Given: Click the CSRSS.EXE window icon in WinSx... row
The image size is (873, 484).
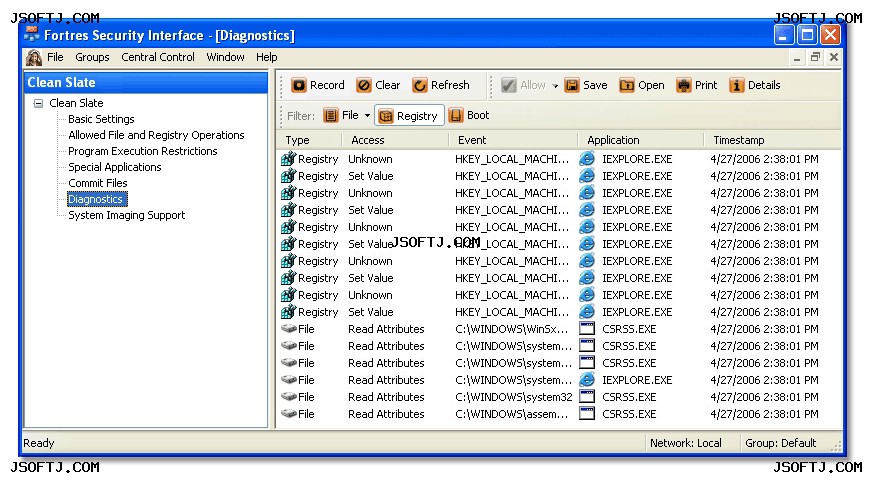Looking at the screenshot, I should pos(587,329).
